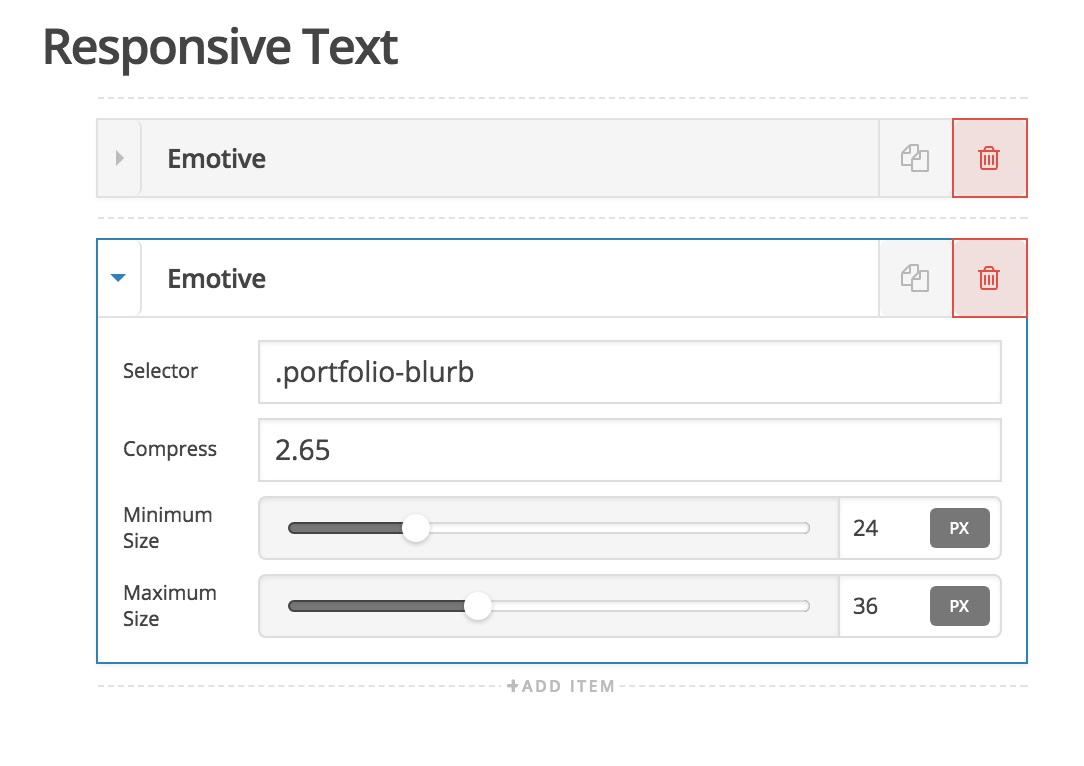The image size is (1084, 766).
Task: Toggle the PX unit button for Minimum Size
Action: click(960, 528)
